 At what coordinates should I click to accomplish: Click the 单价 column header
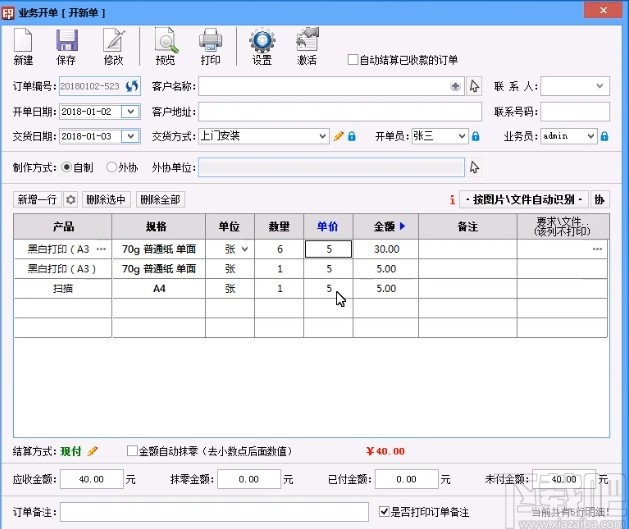[x=328, y=227]
